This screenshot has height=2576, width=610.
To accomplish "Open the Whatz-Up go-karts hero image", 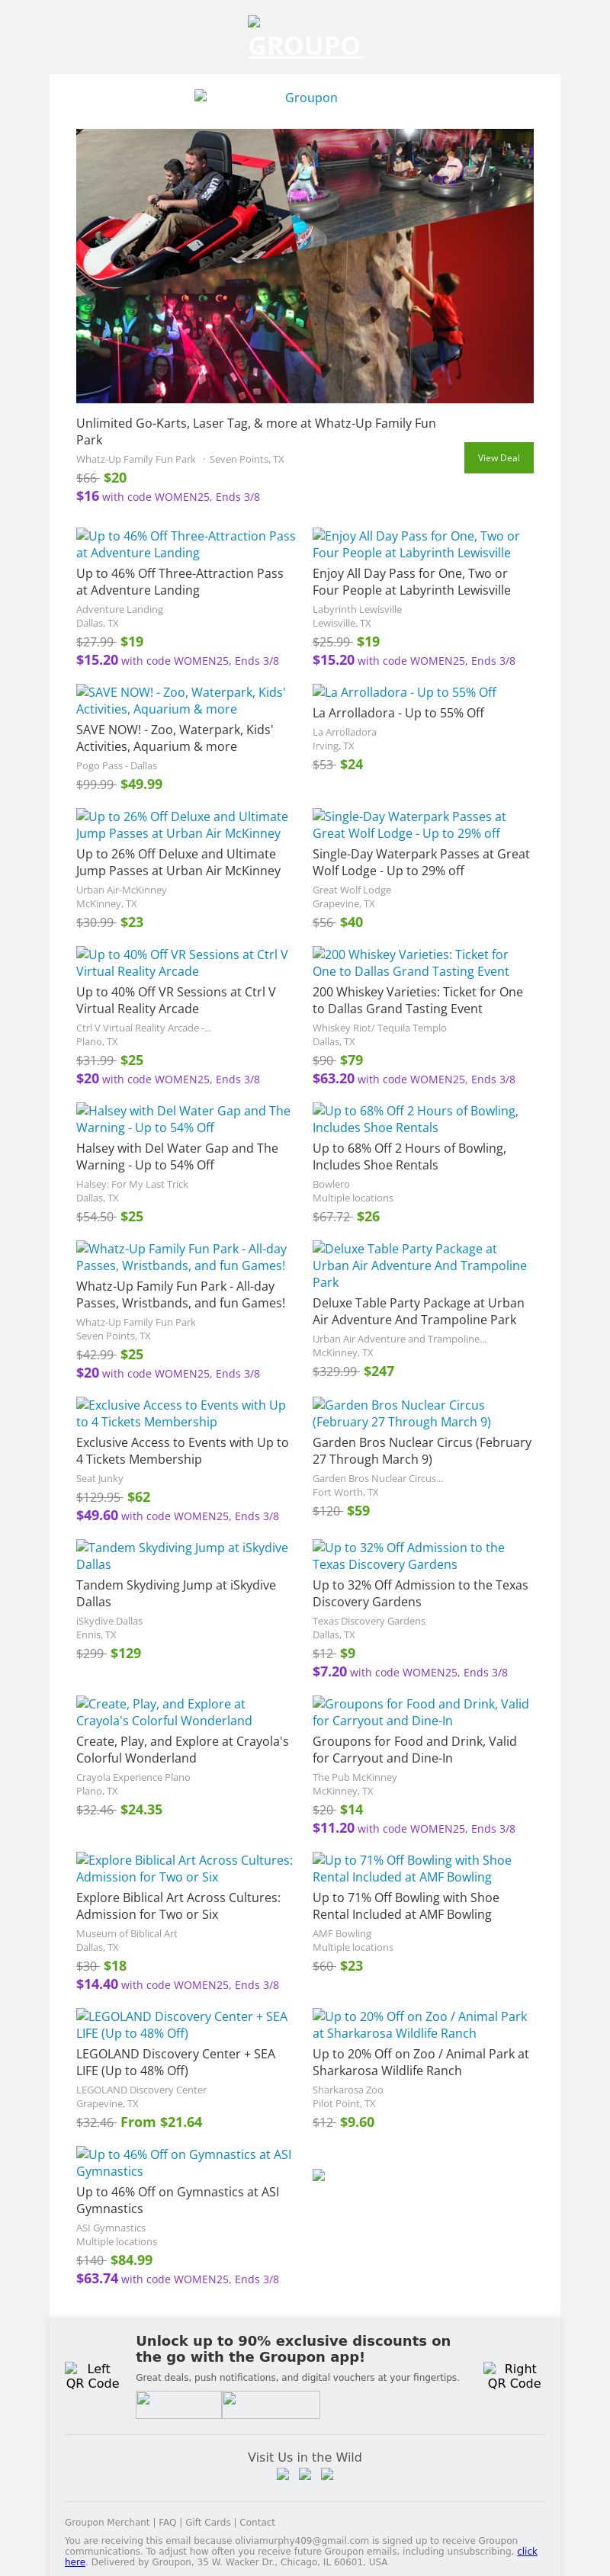I will pyautogui.click(x=304, y=265).
